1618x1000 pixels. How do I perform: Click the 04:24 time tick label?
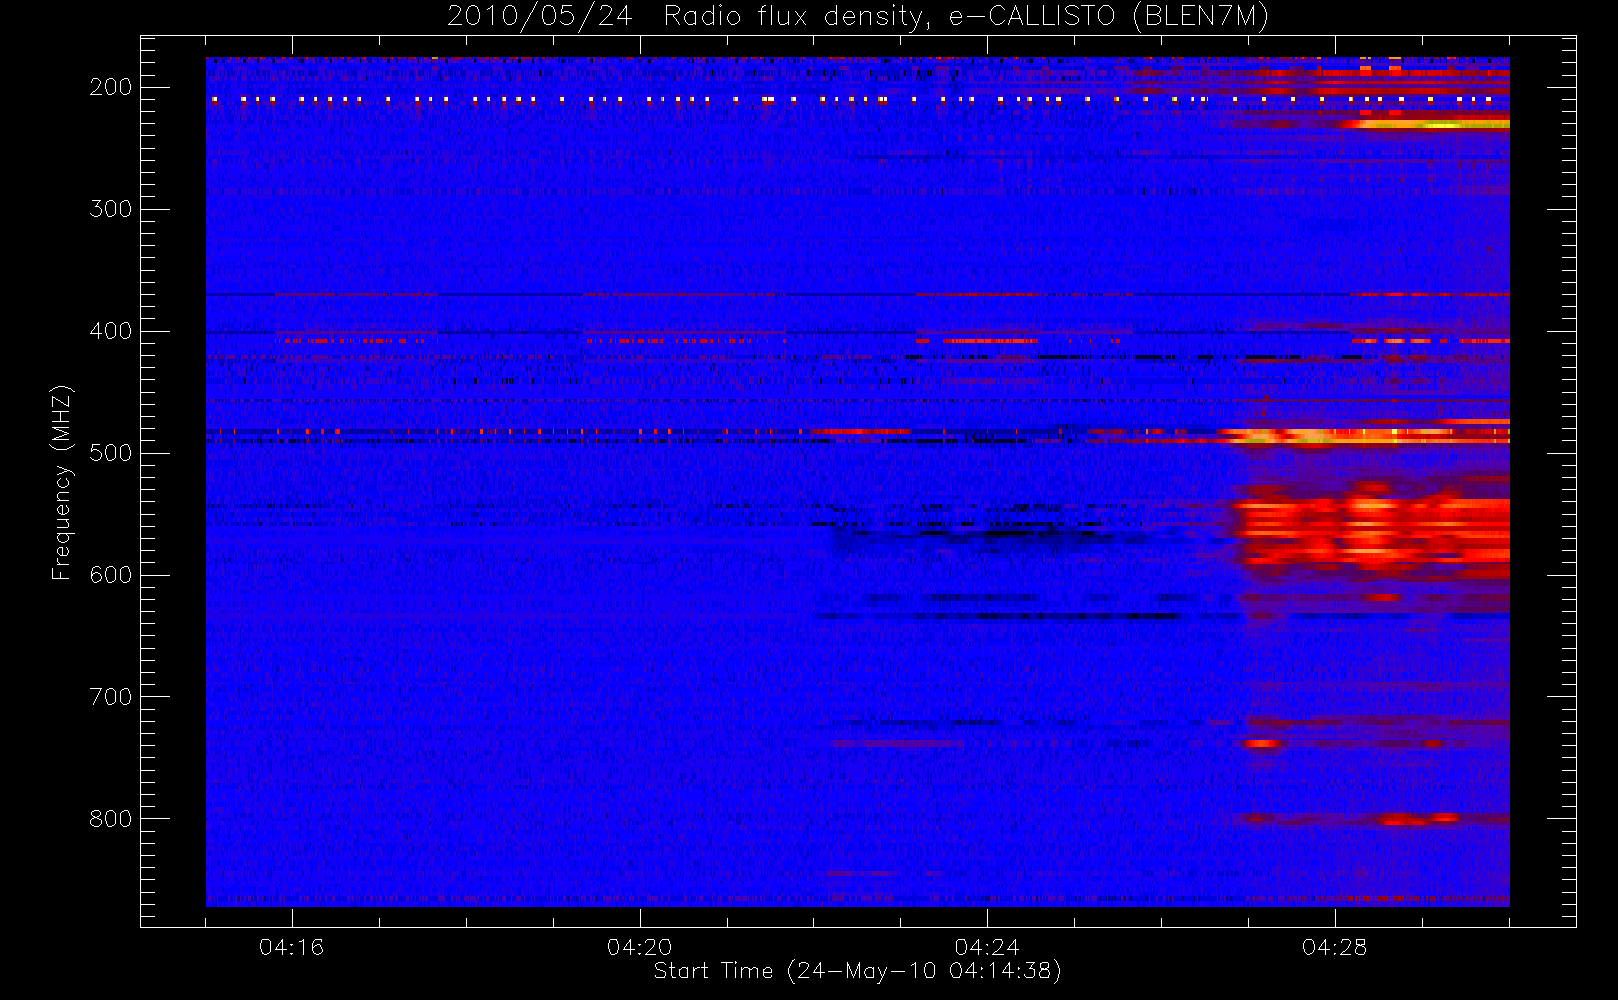(987, 947)
